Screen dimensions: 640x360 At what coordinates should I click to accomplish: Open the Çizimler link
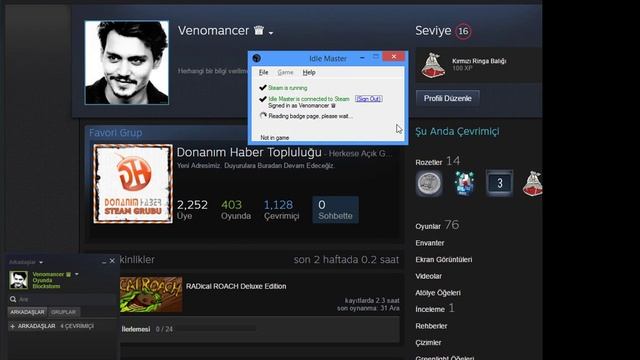click(428, 342)
